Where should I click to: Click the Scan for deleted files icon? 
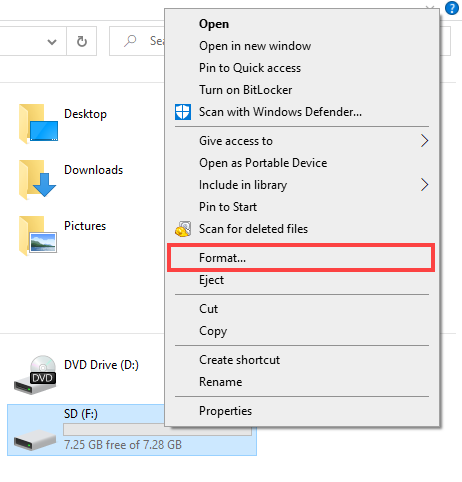click(183, 229)
